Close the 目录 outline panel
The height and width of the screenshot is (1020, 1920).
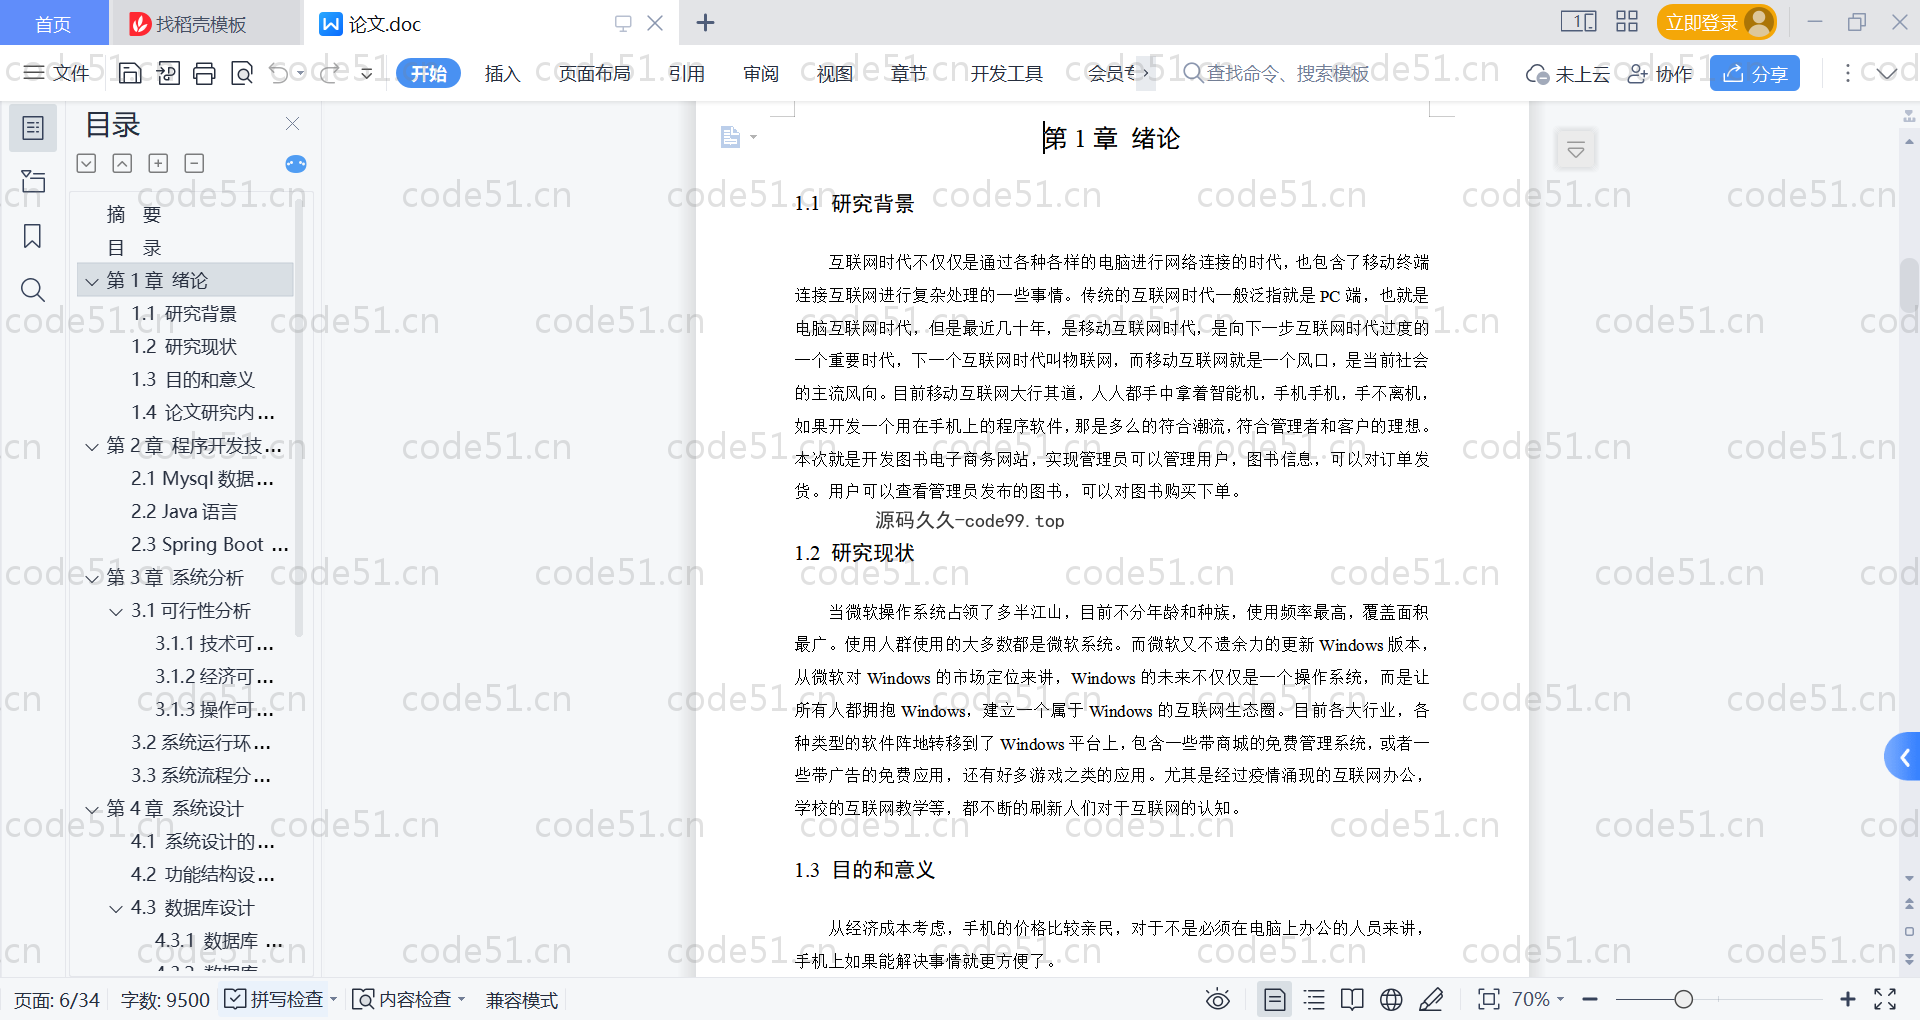point(293,123)
